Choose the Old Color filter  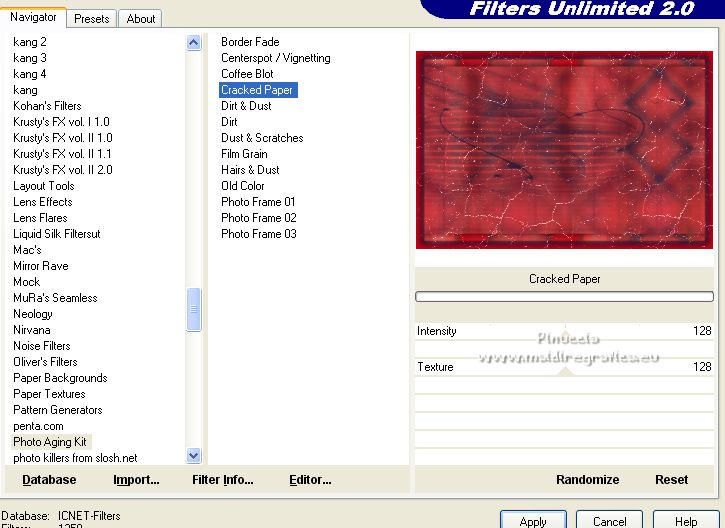tap(243, 186)
